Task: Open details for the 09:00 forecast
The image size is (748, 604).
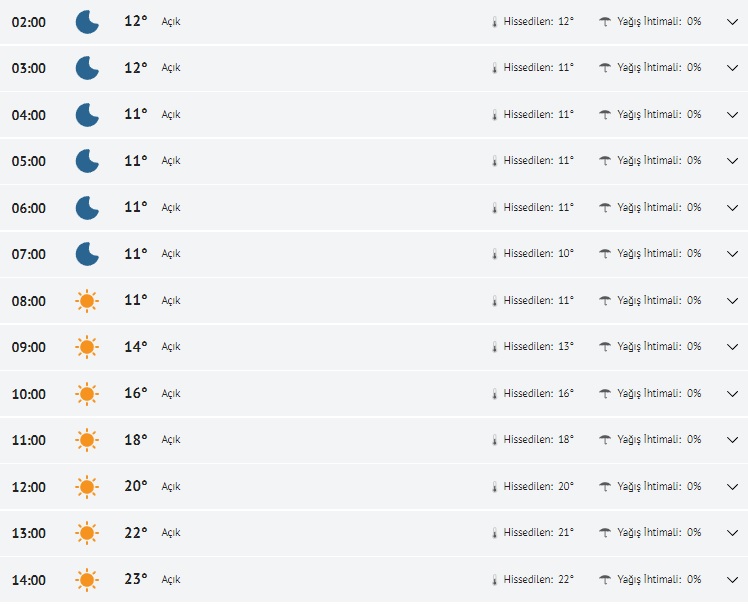Action: (732, 348)
